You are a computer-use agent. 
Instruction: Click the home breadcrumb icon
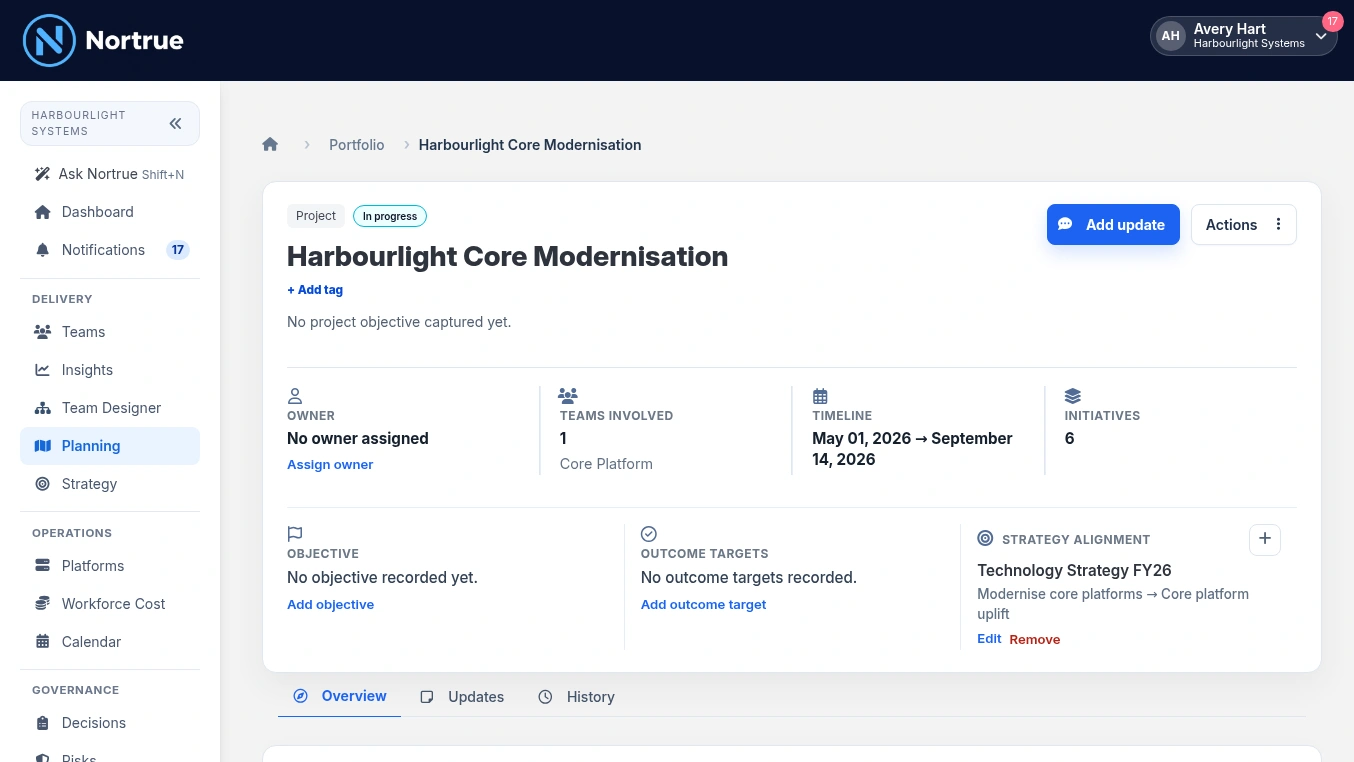point(270,144)
